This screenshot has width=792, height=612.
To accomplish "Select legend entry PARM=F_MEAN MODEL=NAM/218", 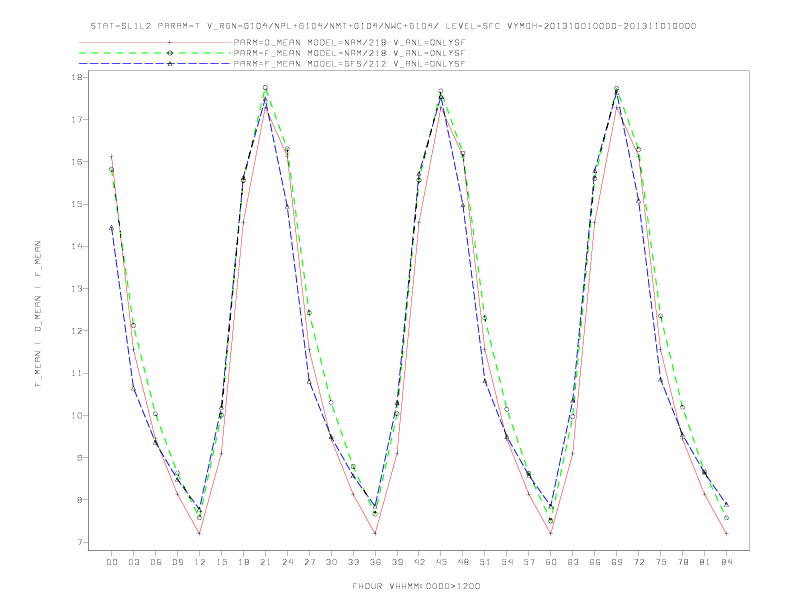I will click(x=349, y=53).
